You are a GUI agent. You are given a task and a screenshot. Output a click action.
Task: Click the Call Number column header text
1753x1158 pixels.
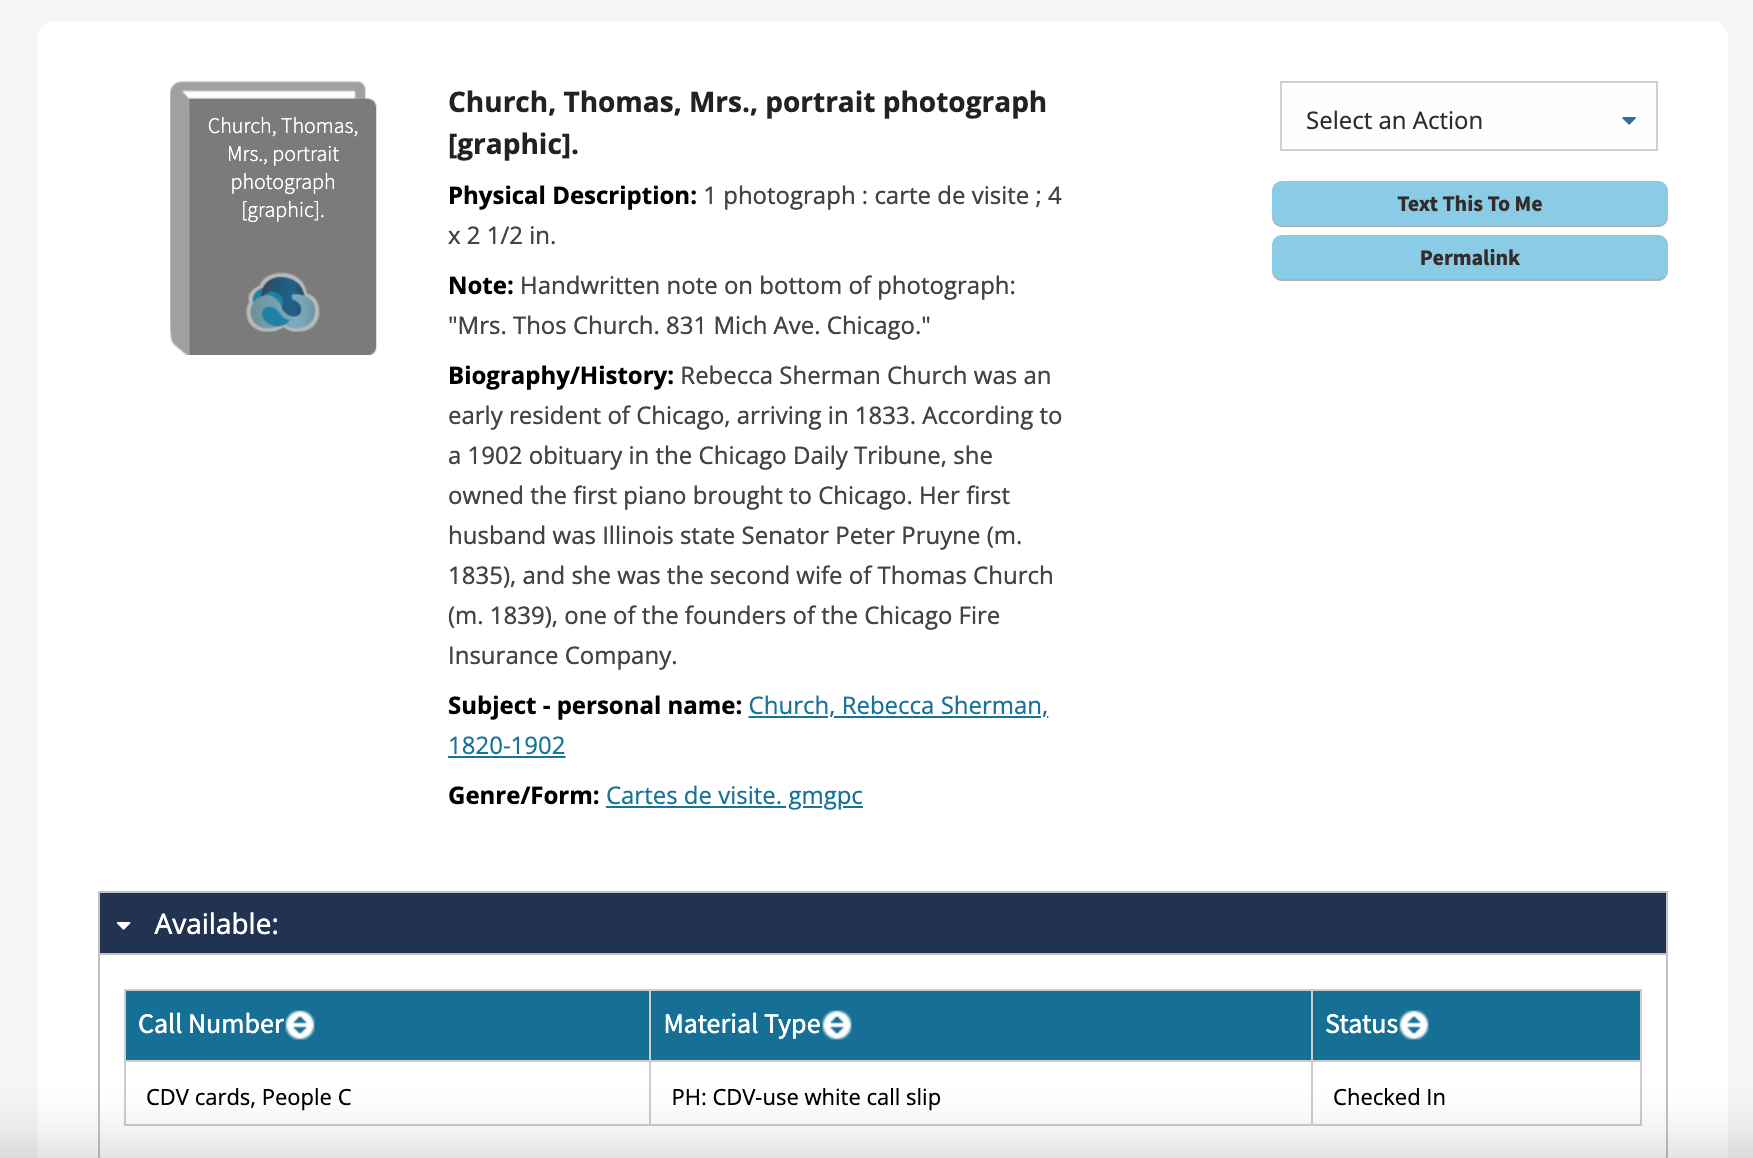pyautogui.click(x=211, y=1025)
